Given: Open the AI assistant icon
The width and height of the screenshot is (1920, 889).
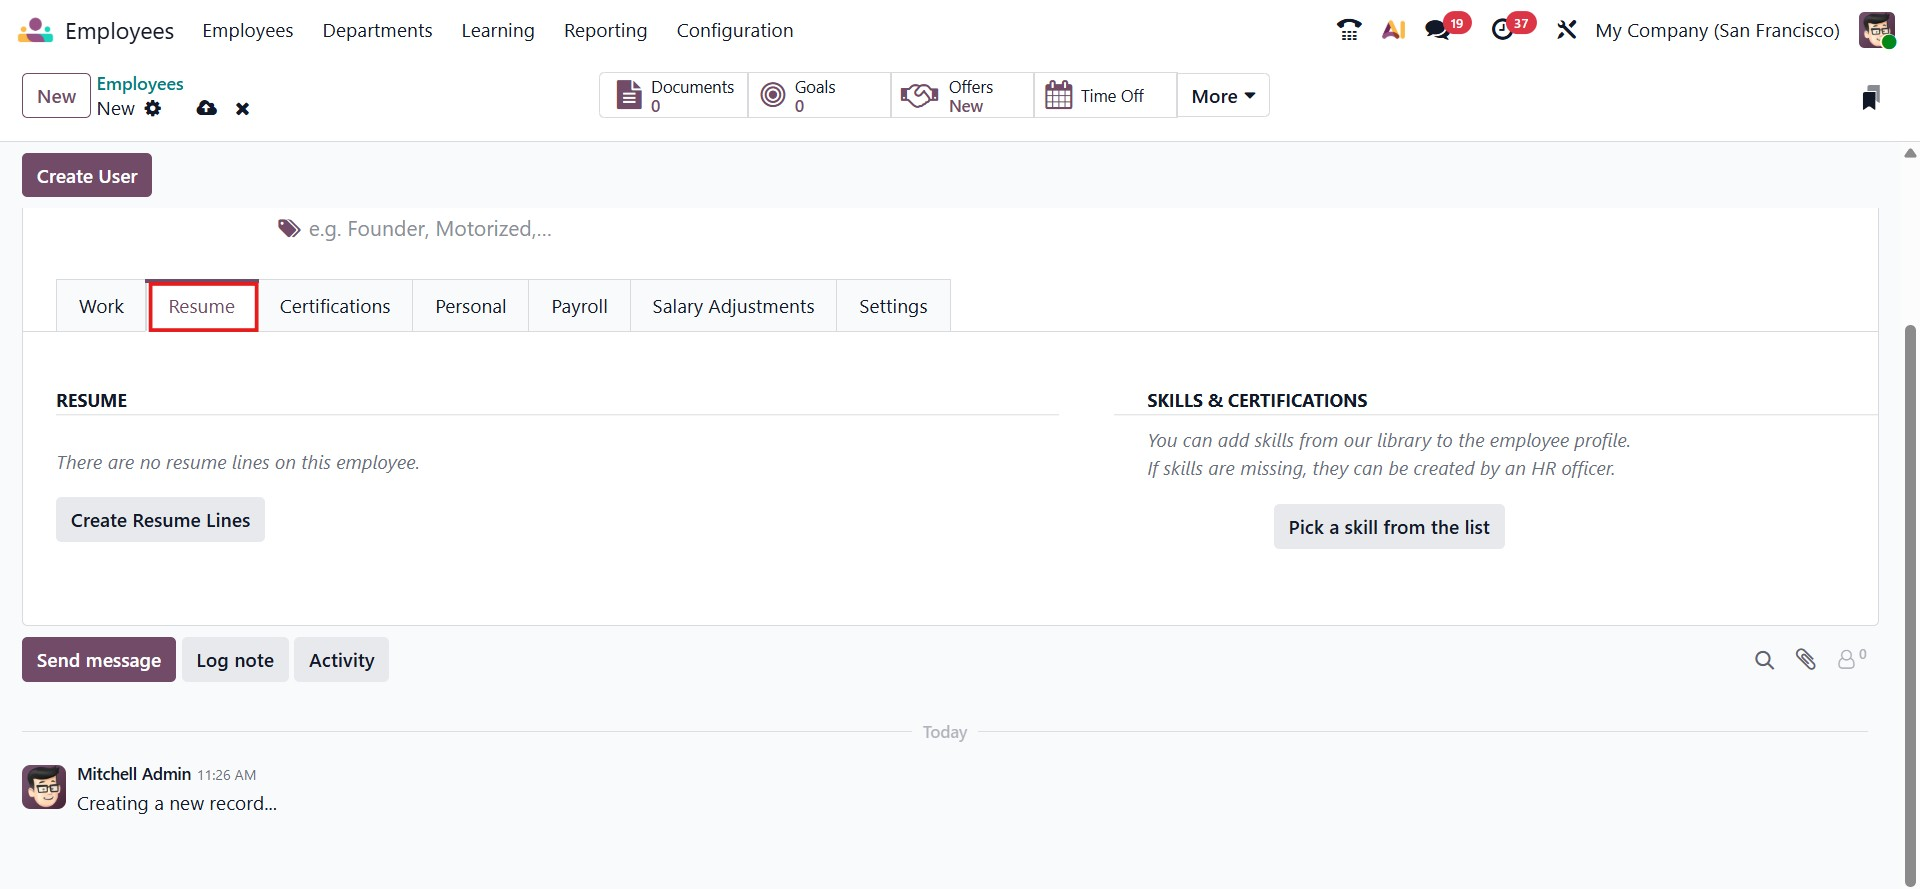Looking at the screenshot, I should pos(1393,30).
